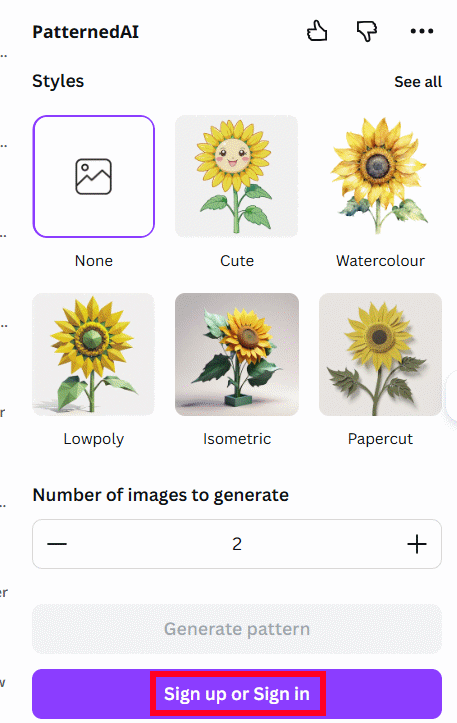
Task: Pick the Lowpoly style thumbnail
Action: point(94,354)
